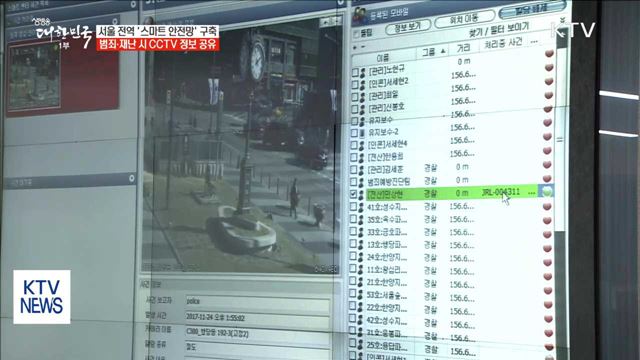Click the JRL-004311 case number
Screen dimensions: 640x360
(x=501, y=192)
